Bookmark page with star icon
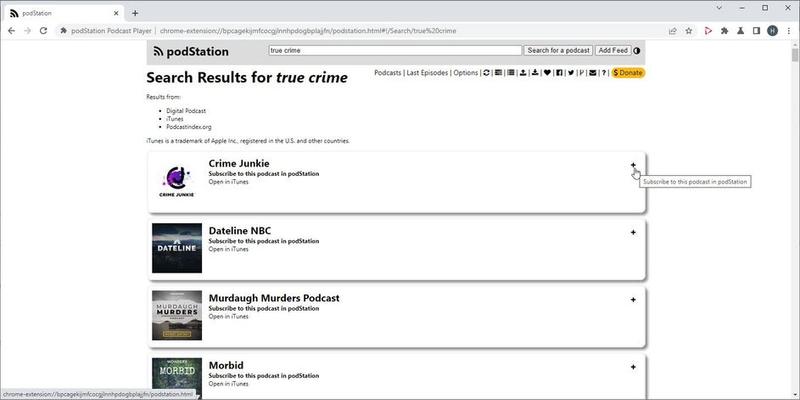 tap(689, 31)
